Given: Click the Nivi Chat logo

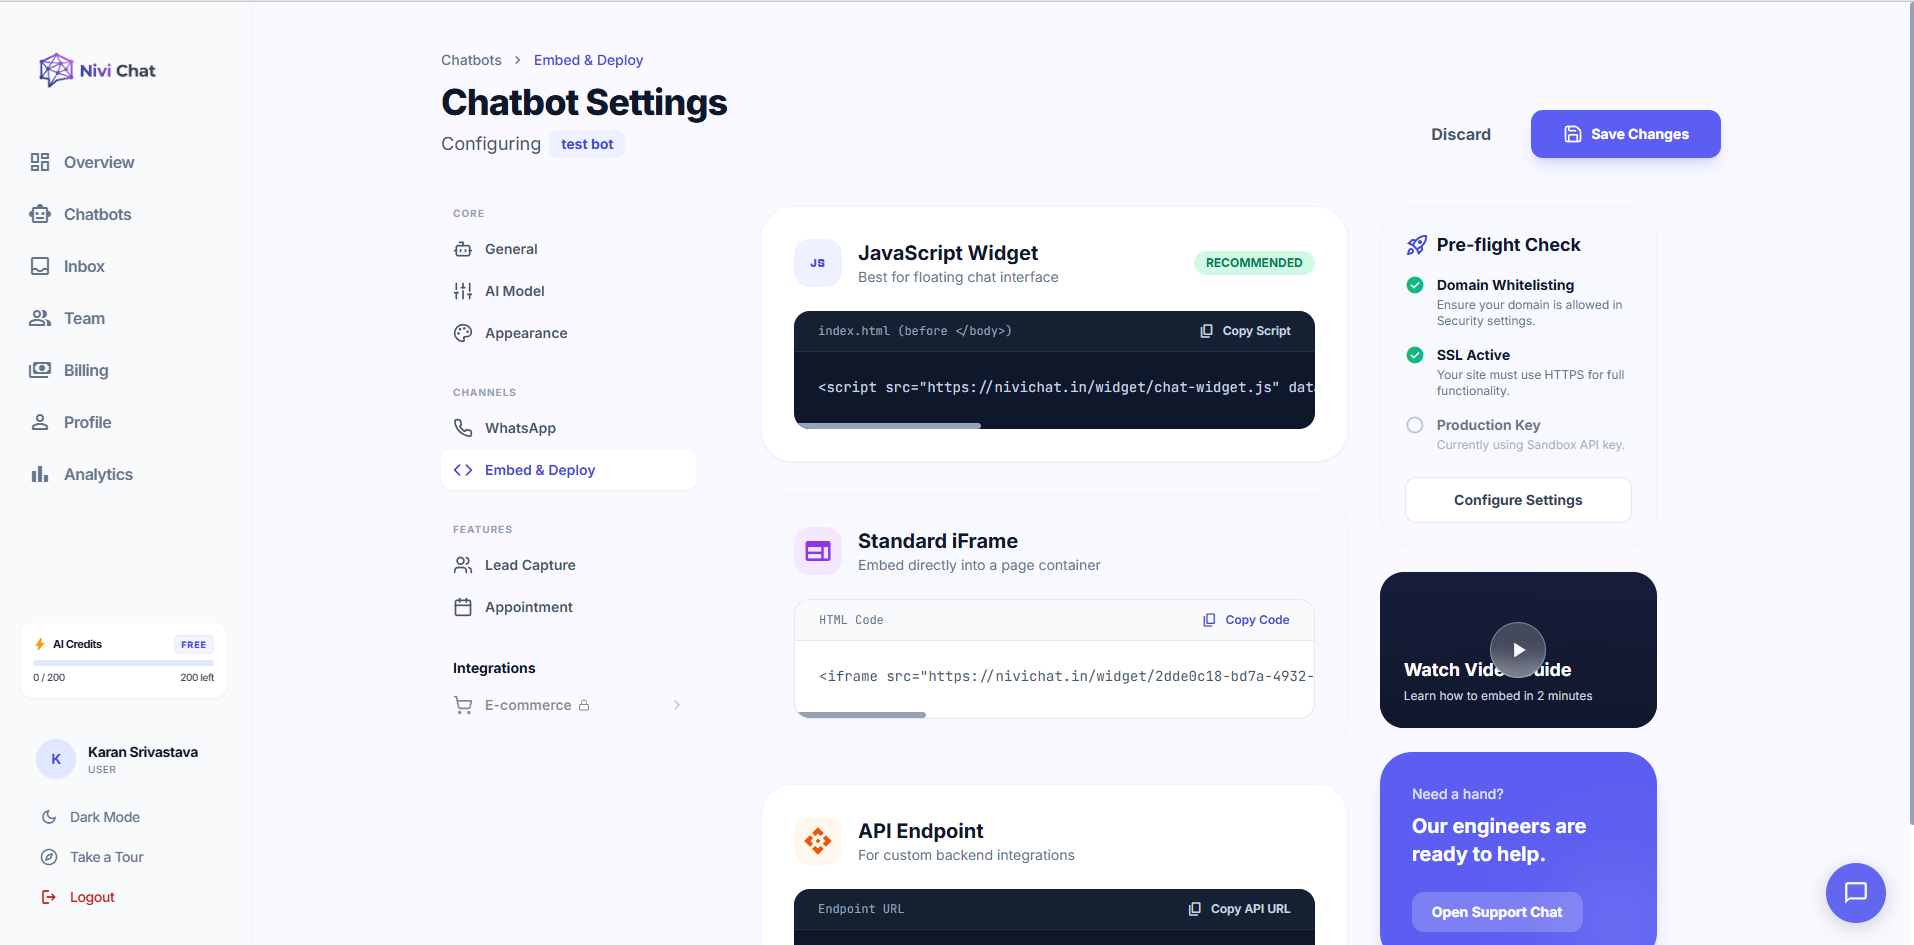Looking at the screenshot, I should (97, 70).
